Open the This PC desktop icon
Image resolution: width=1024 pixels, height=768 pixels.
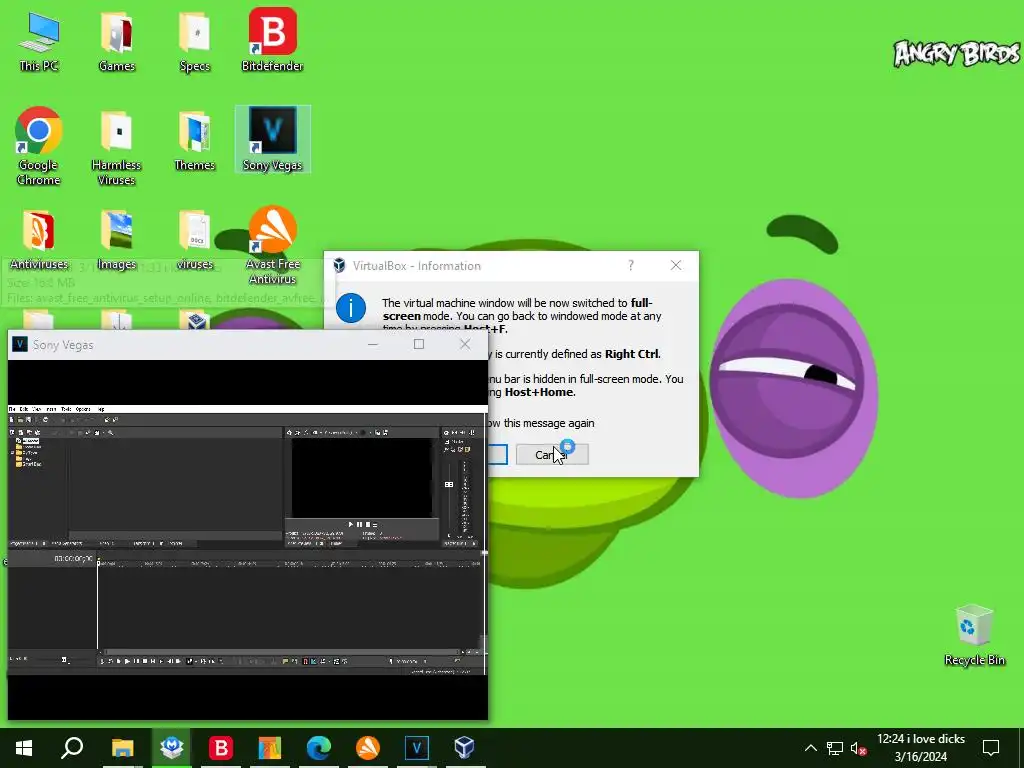coord(39,40)
